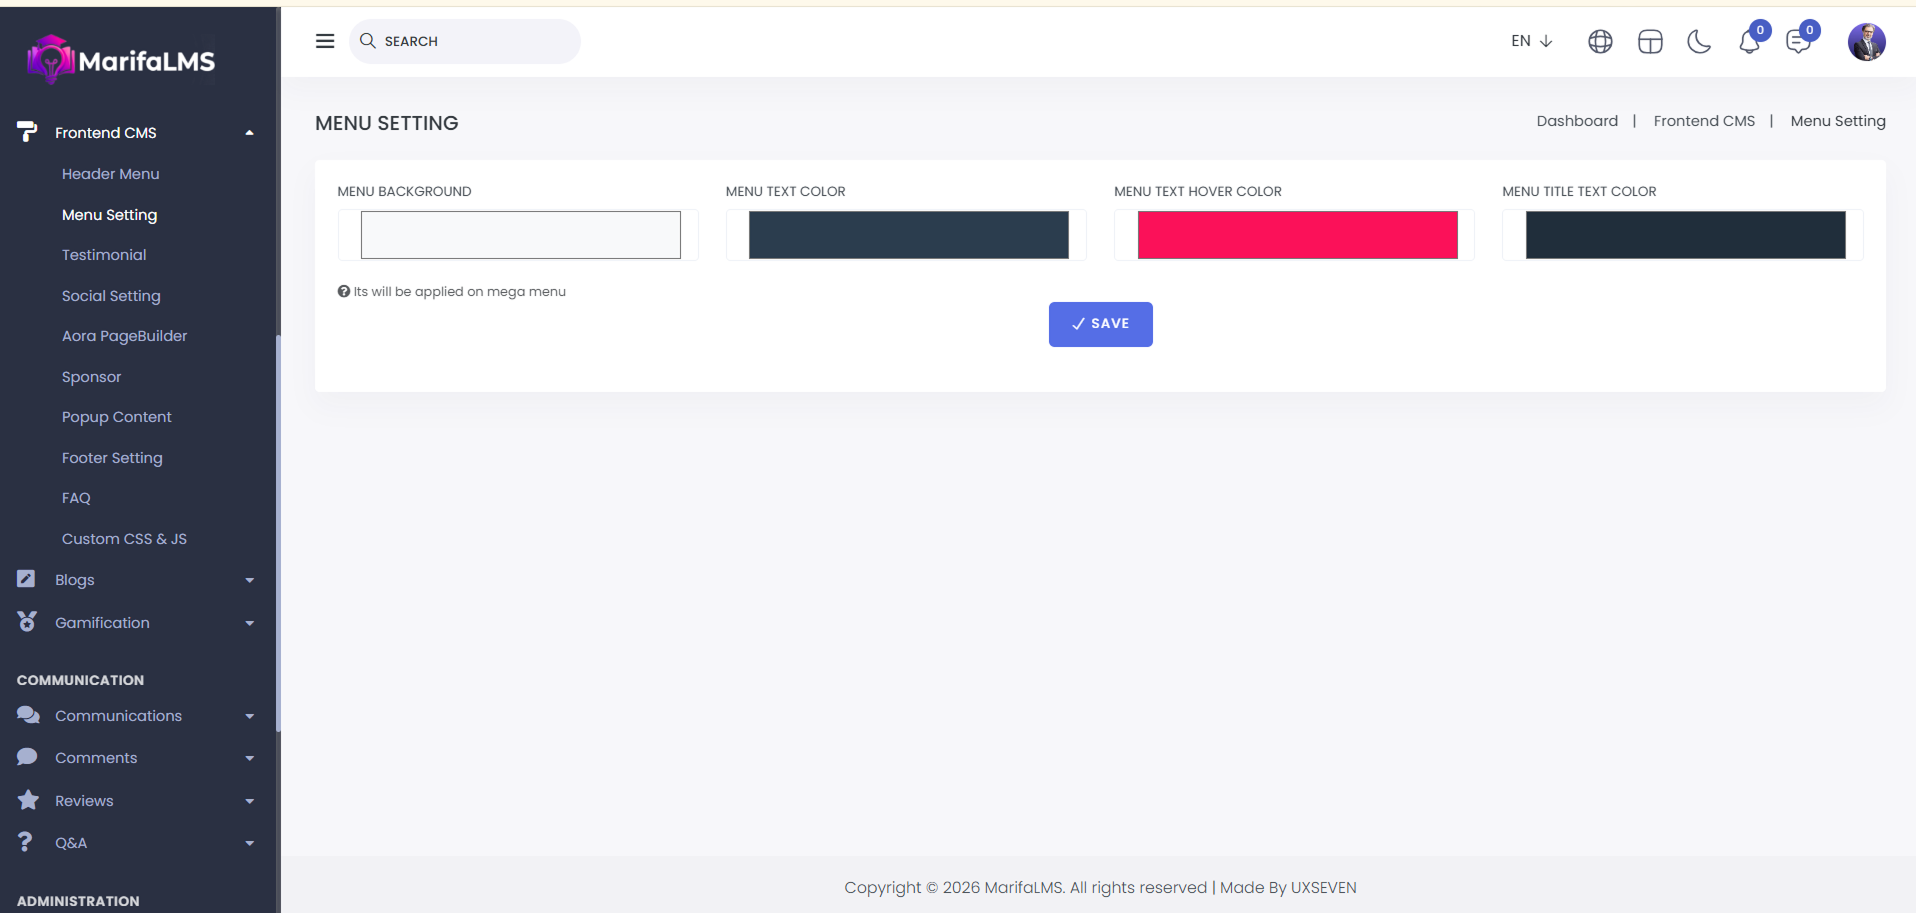The height and width of the screenshot is (913, 1916).
Task: Pick the Menu Text Hover Color swatch
Action: point(1297,235)
